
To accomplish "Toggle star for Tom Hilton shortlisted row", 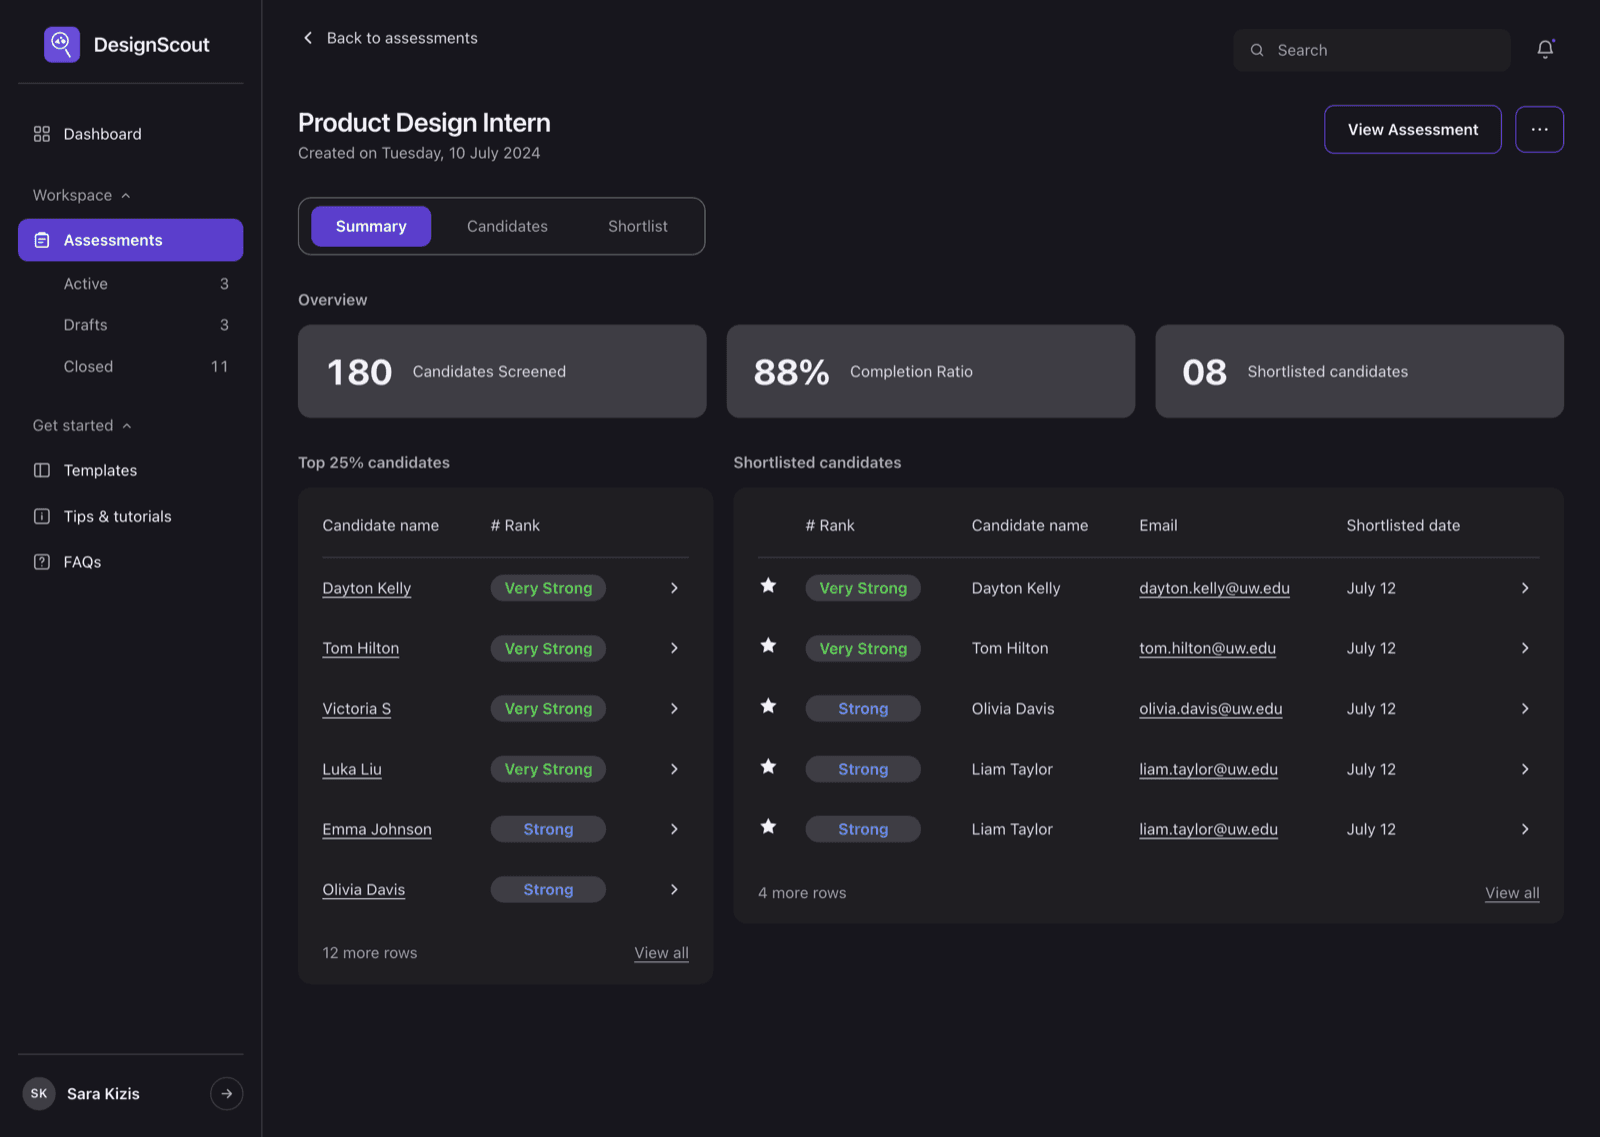I will [x=768, y=645].
